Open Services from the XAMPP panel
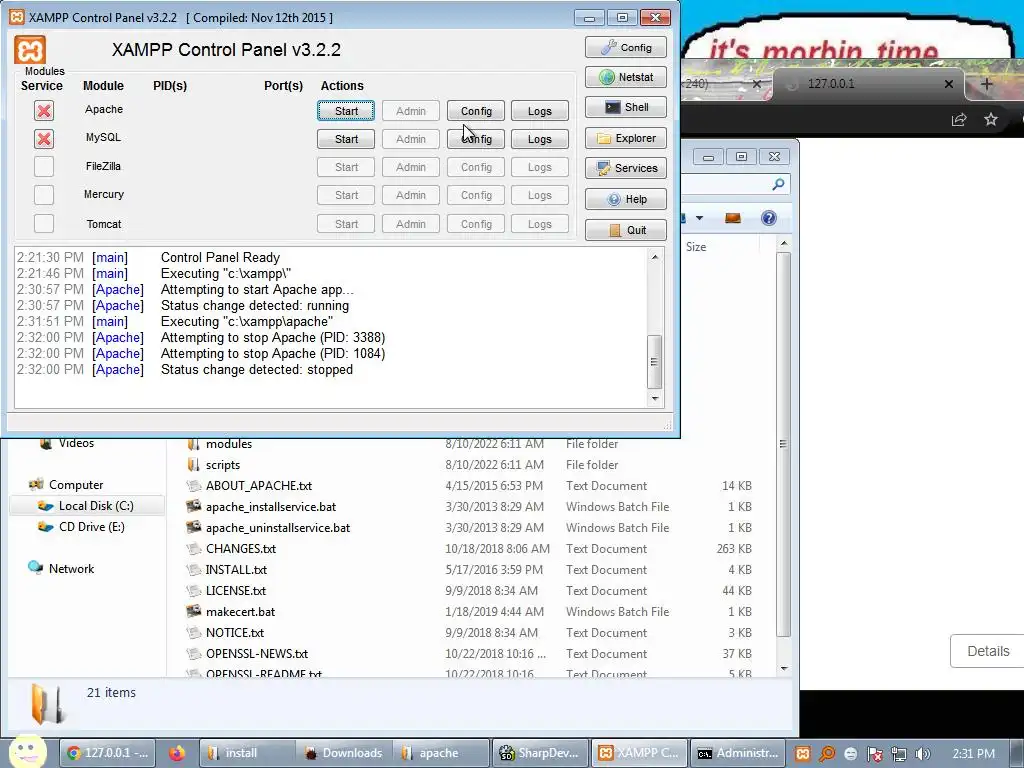Image resolution: width=1024 pixels, height=768 pixels. pyautogui.click(x=626, y=168)
